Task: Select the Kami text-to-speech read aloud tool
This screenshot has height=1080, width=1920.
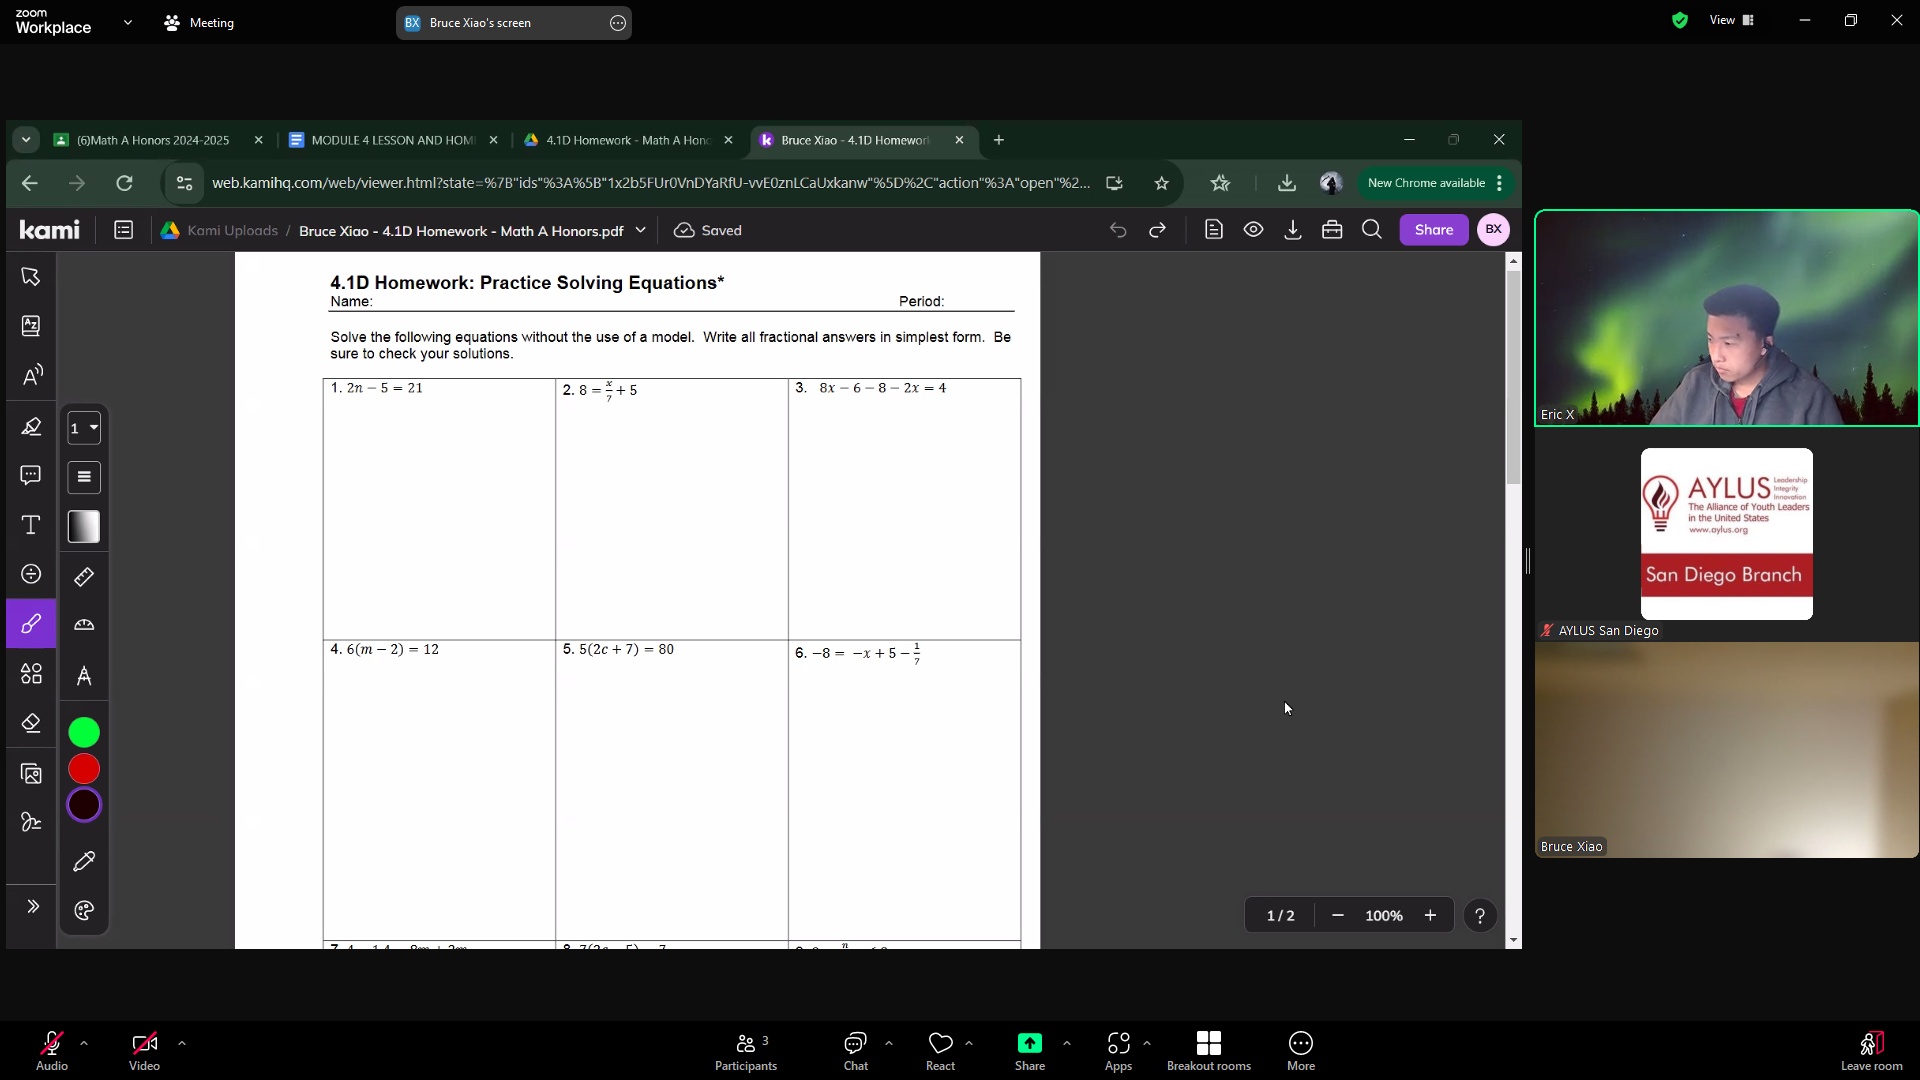Action: 31,375
